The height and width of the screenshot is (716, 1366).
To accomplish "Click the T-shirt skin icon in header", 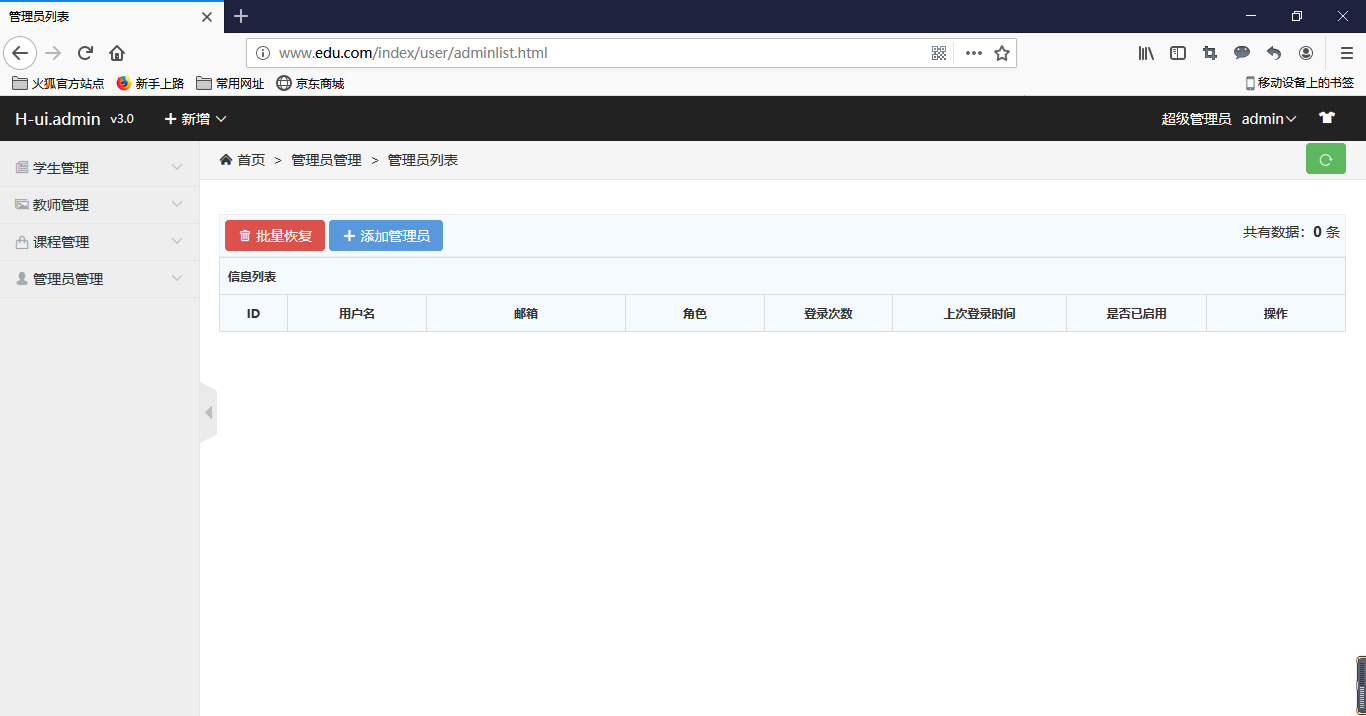I will pyautogui.click(x=1326, y=118).
